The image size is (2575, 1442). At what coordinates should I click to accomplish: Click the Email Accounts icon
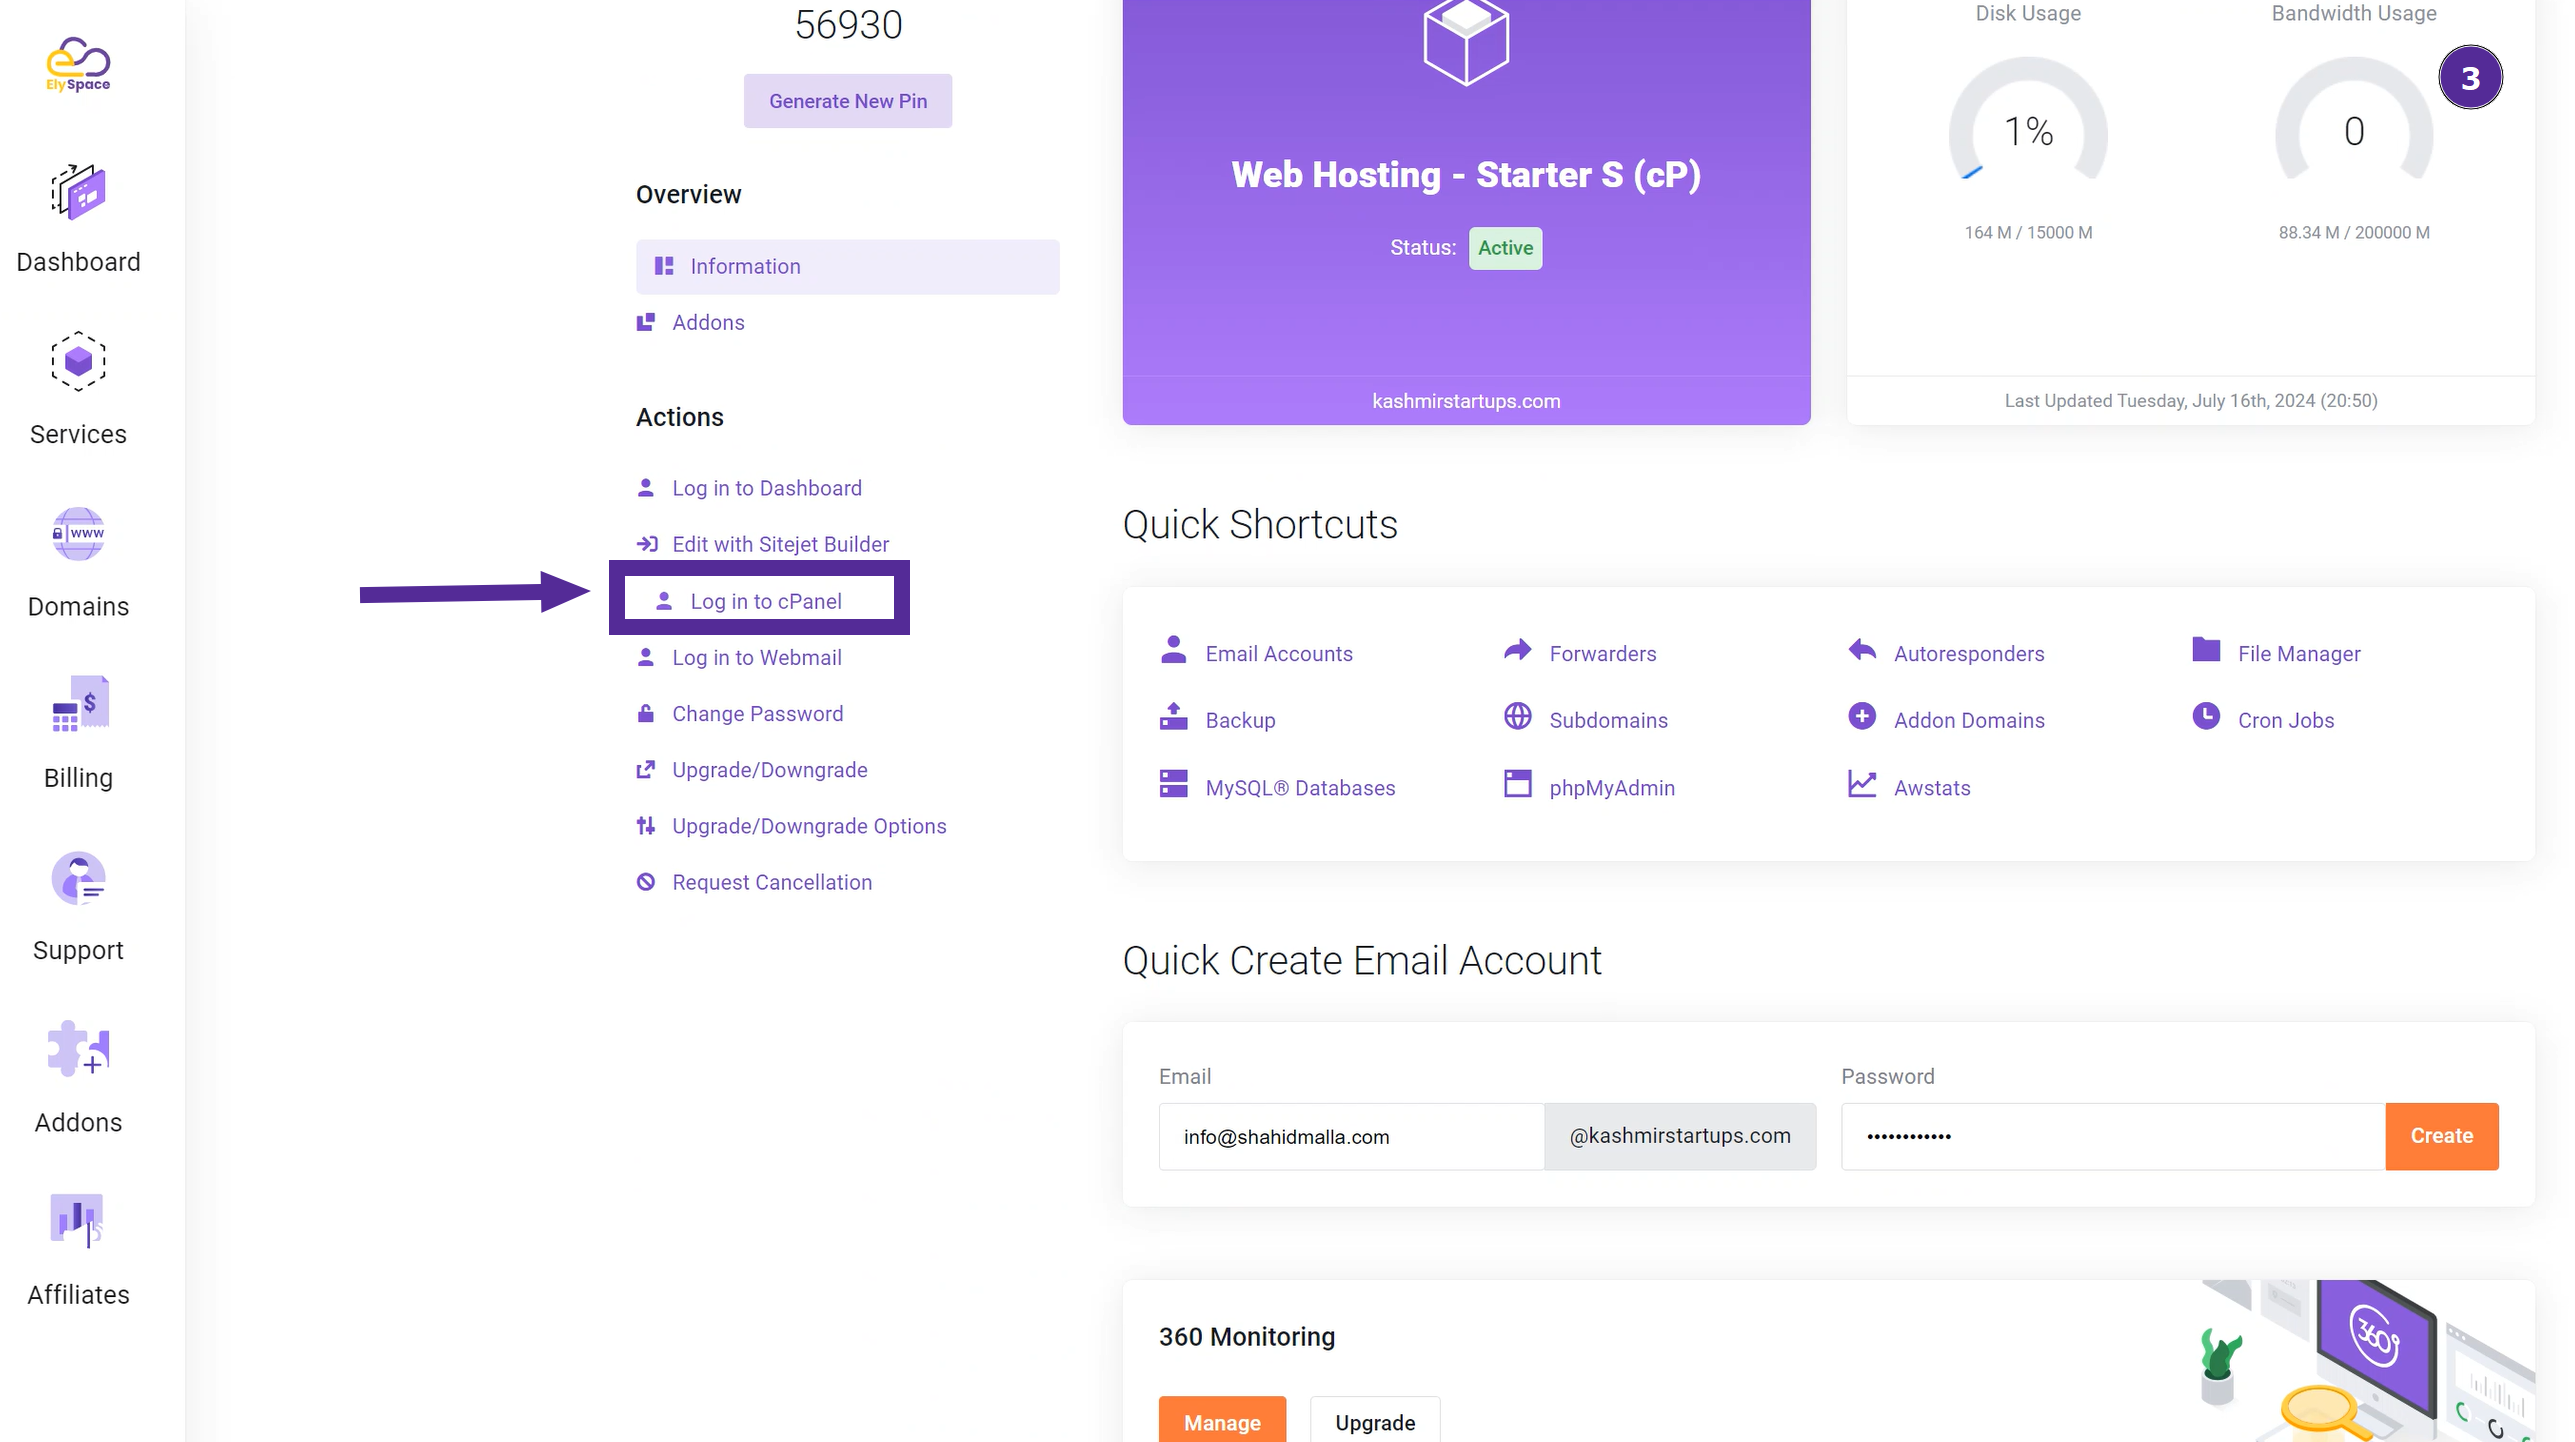click(x=1173, y=651)
